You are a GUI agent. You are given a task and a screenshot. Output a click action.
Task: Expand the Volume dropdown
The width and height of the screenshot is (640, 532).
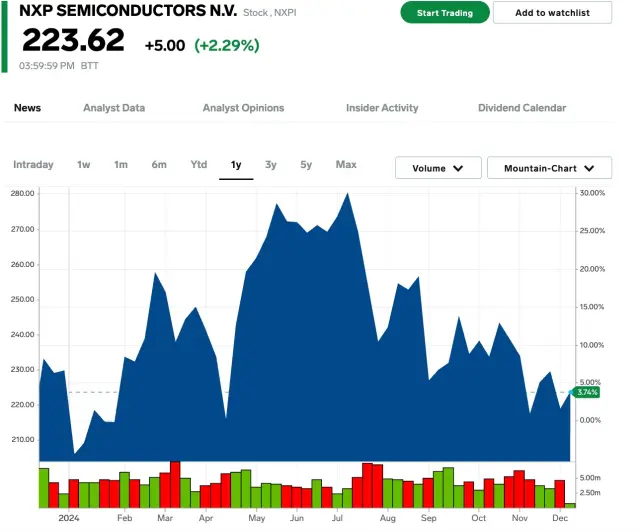point(438,169)
